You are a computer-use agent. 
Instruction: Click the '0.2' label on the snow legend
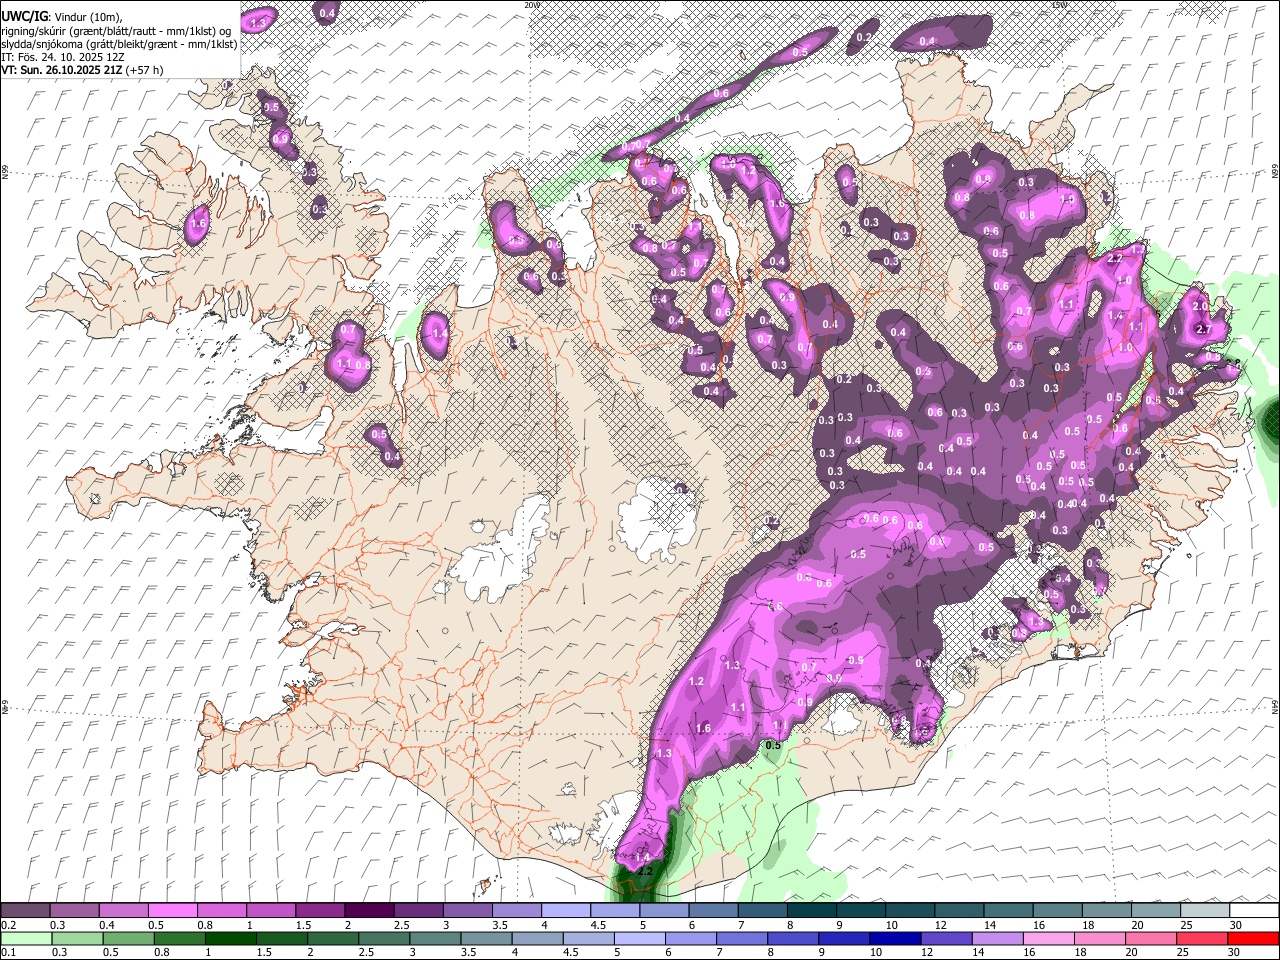click(x=8, y=925)
